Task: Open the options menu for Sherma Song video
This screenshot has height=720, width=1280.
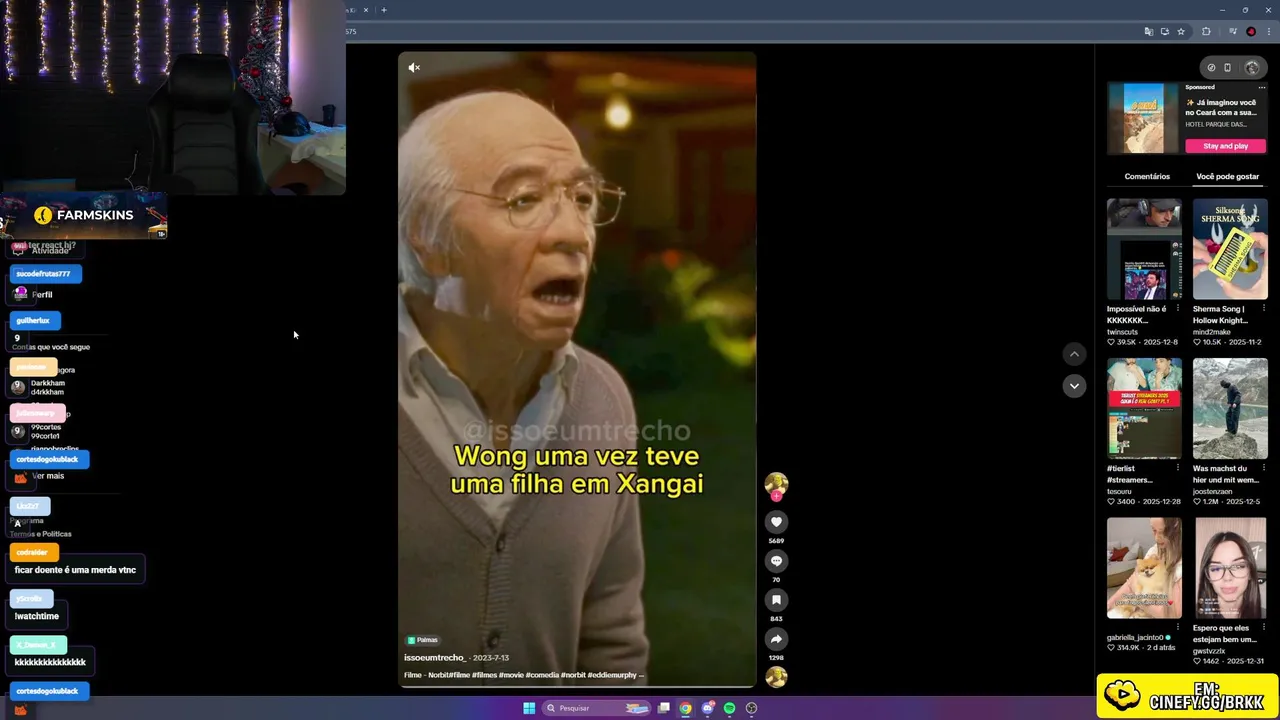Action: (1263, 309)
